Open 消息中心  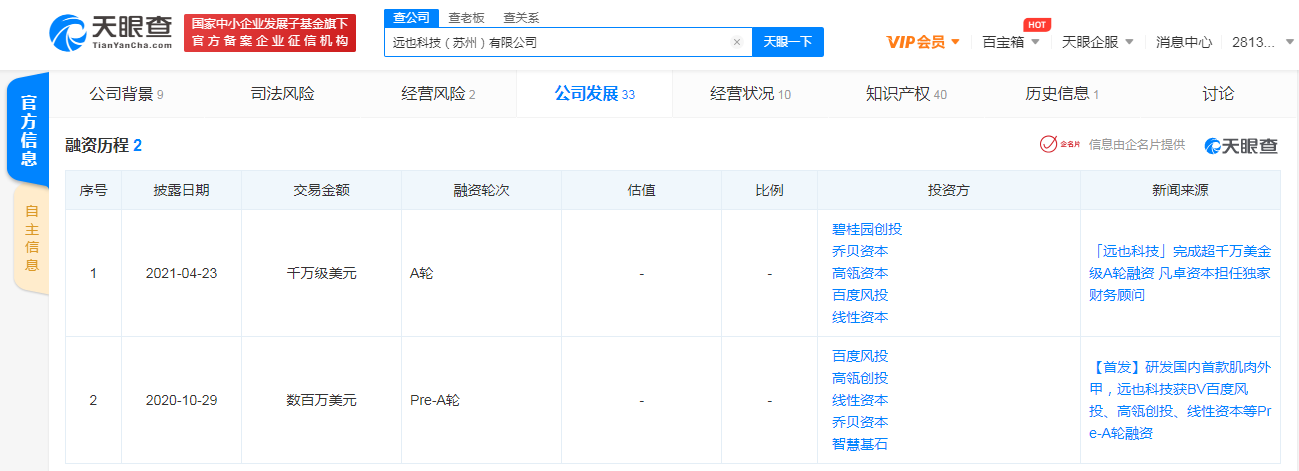[x=1184, y=42]
